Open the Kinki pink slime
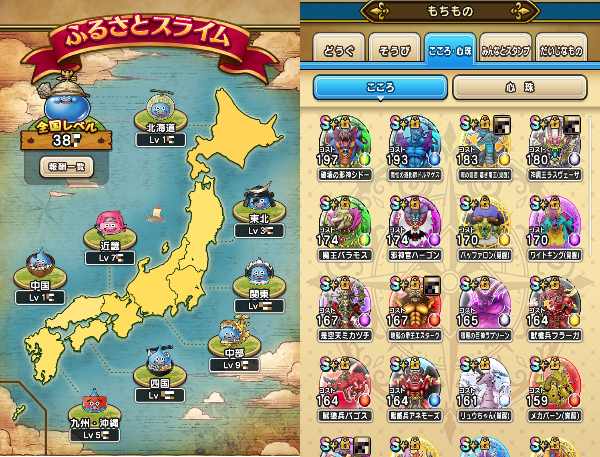 tap(110, 225)
